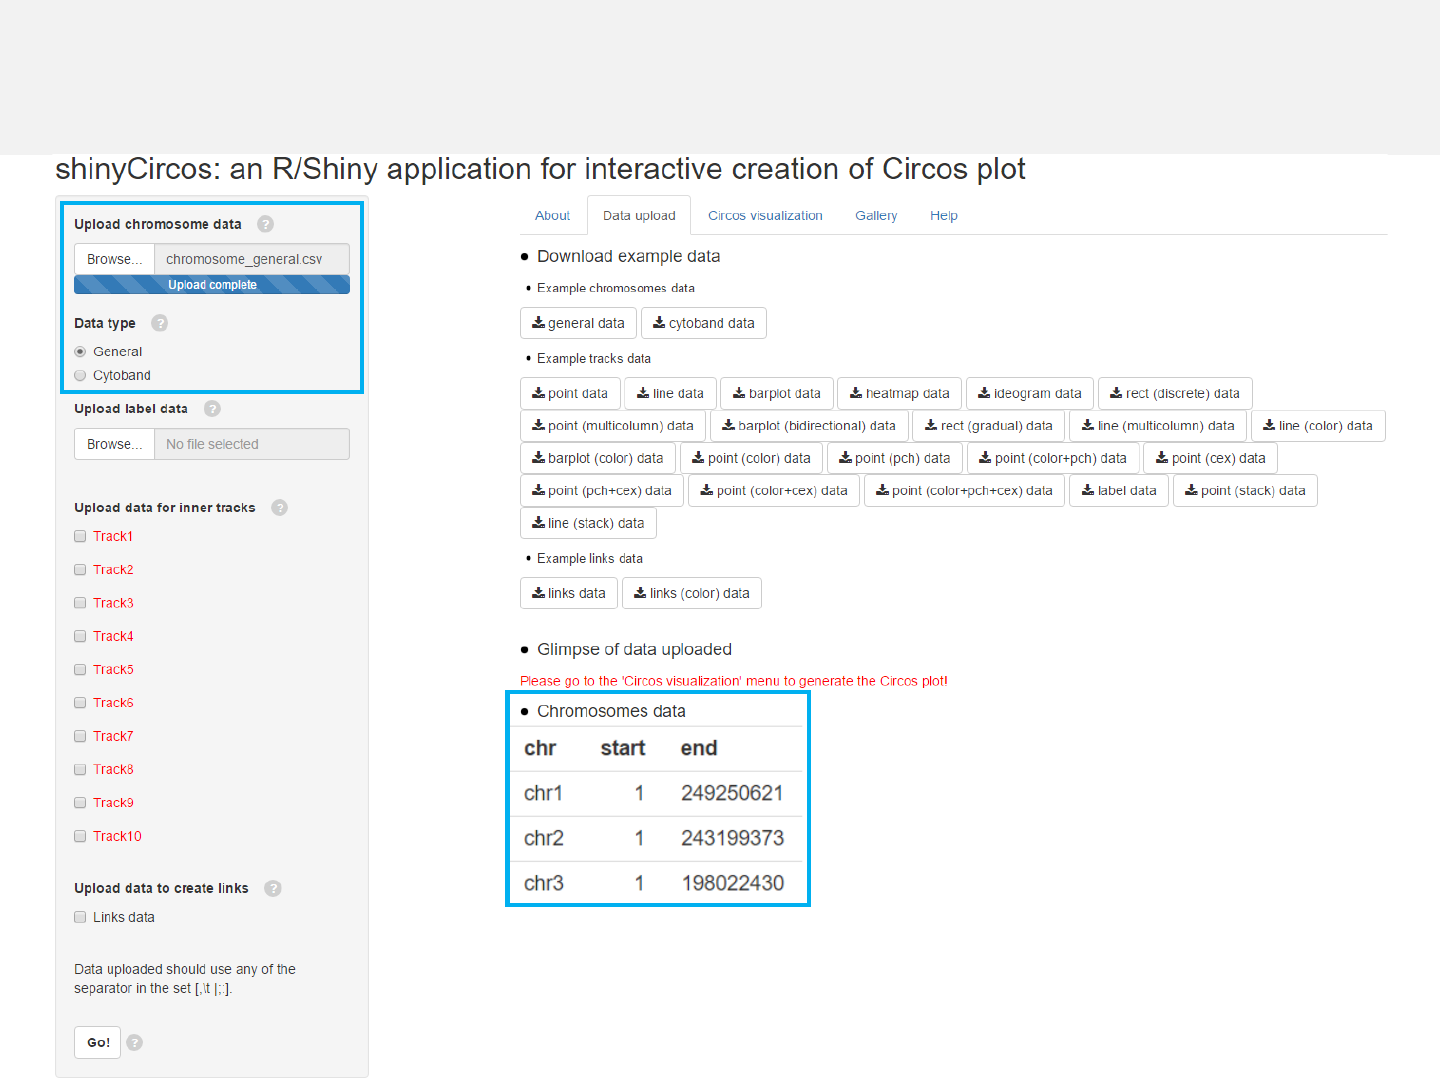Viewport: 1440px width, 1080px height.
Task: Click the chromosome_general.csv filename field
Action: [x=252, y=259]
